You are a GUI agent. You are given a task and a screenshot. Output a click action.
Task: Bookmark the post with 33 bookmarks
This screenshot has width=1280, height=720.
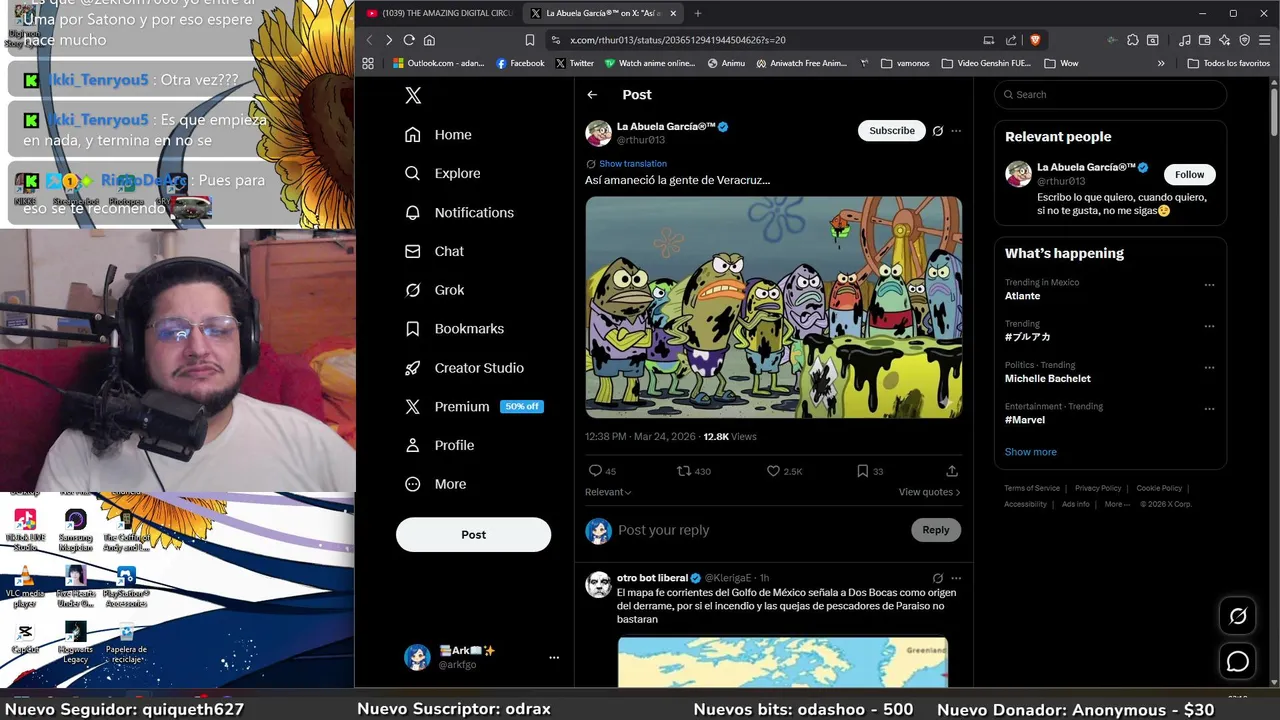[870, 471]
